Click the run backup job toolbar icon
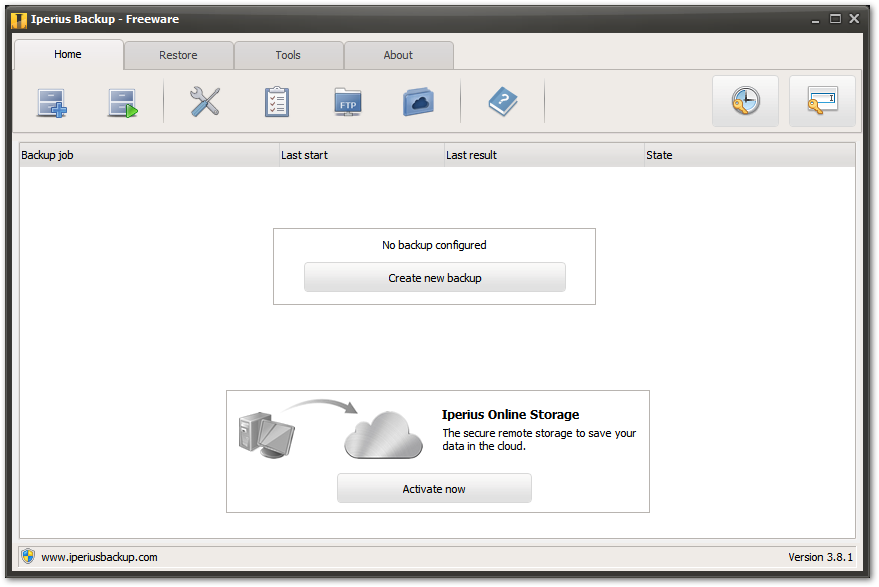This screenshot has width=879, height=587. (122, 103)
